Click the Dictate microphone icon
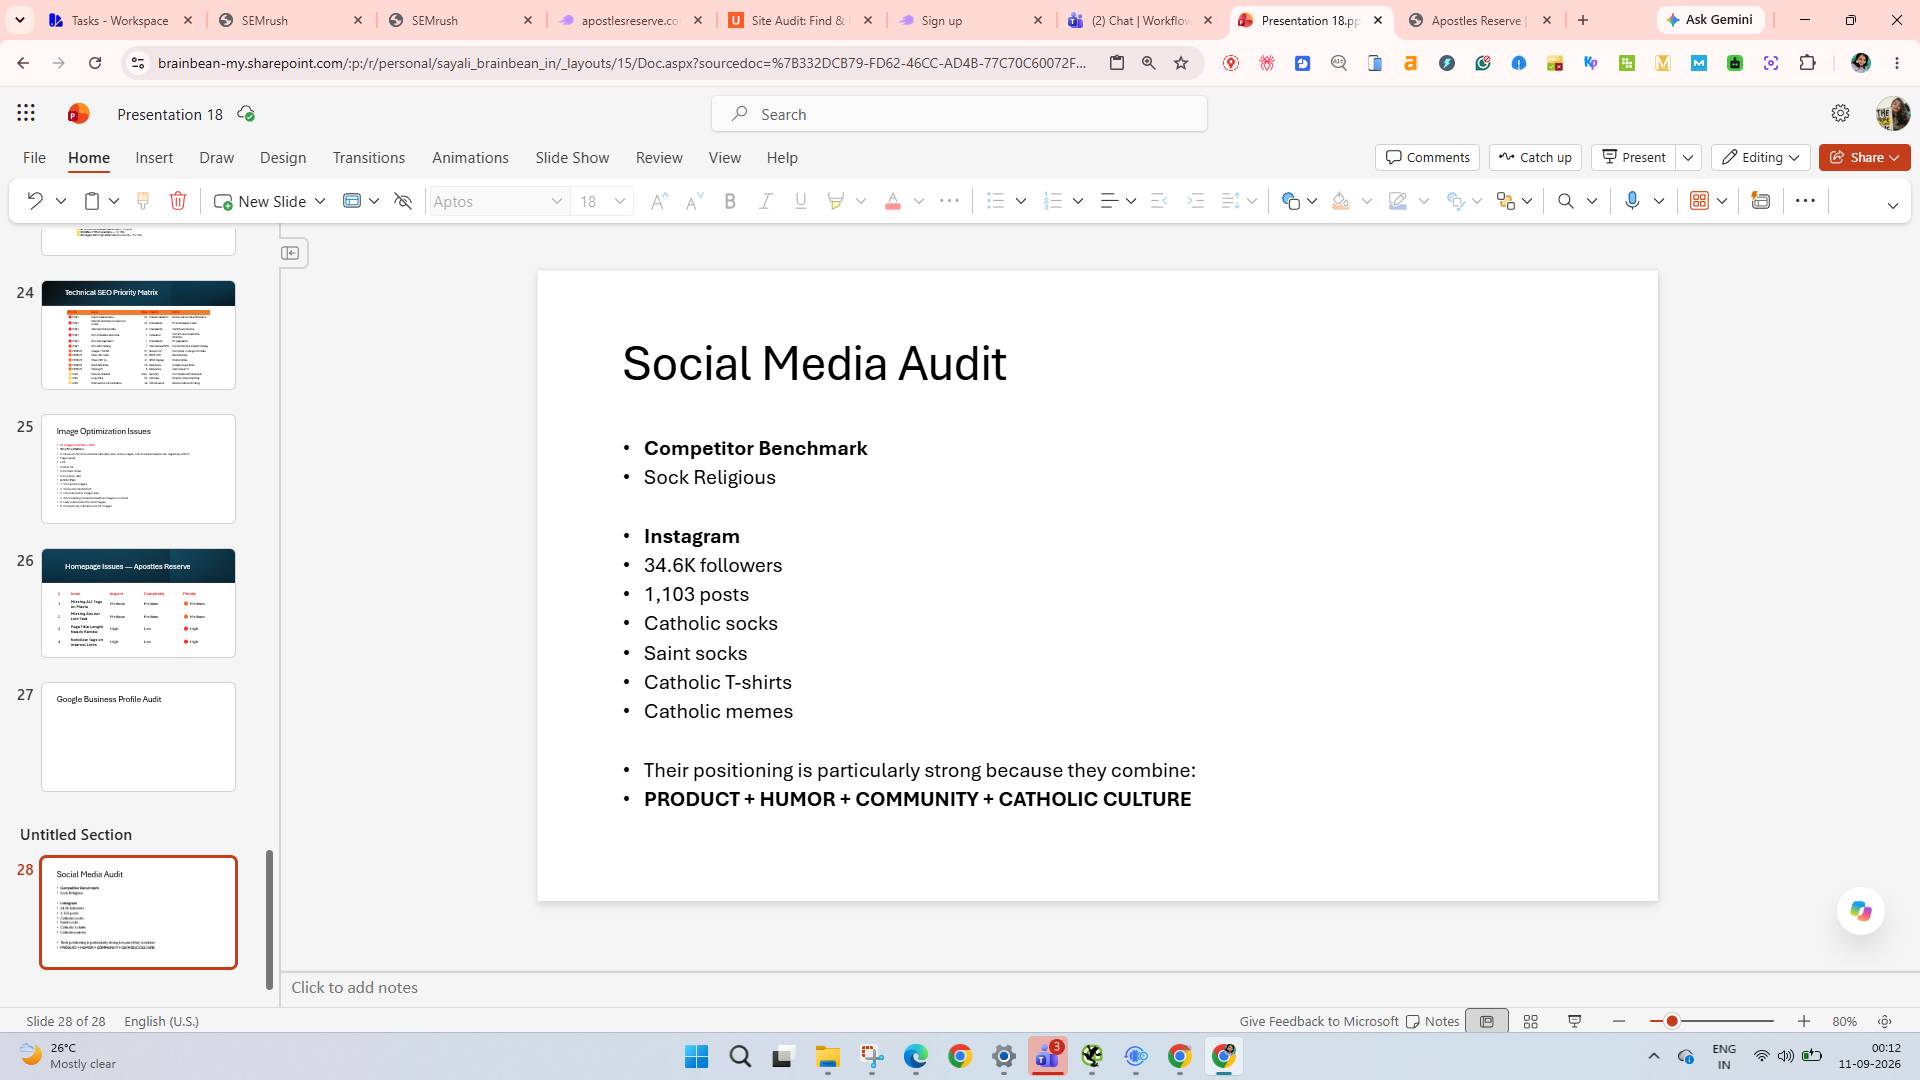Screen dimensions: 1920x1080 pos(1632,201)
